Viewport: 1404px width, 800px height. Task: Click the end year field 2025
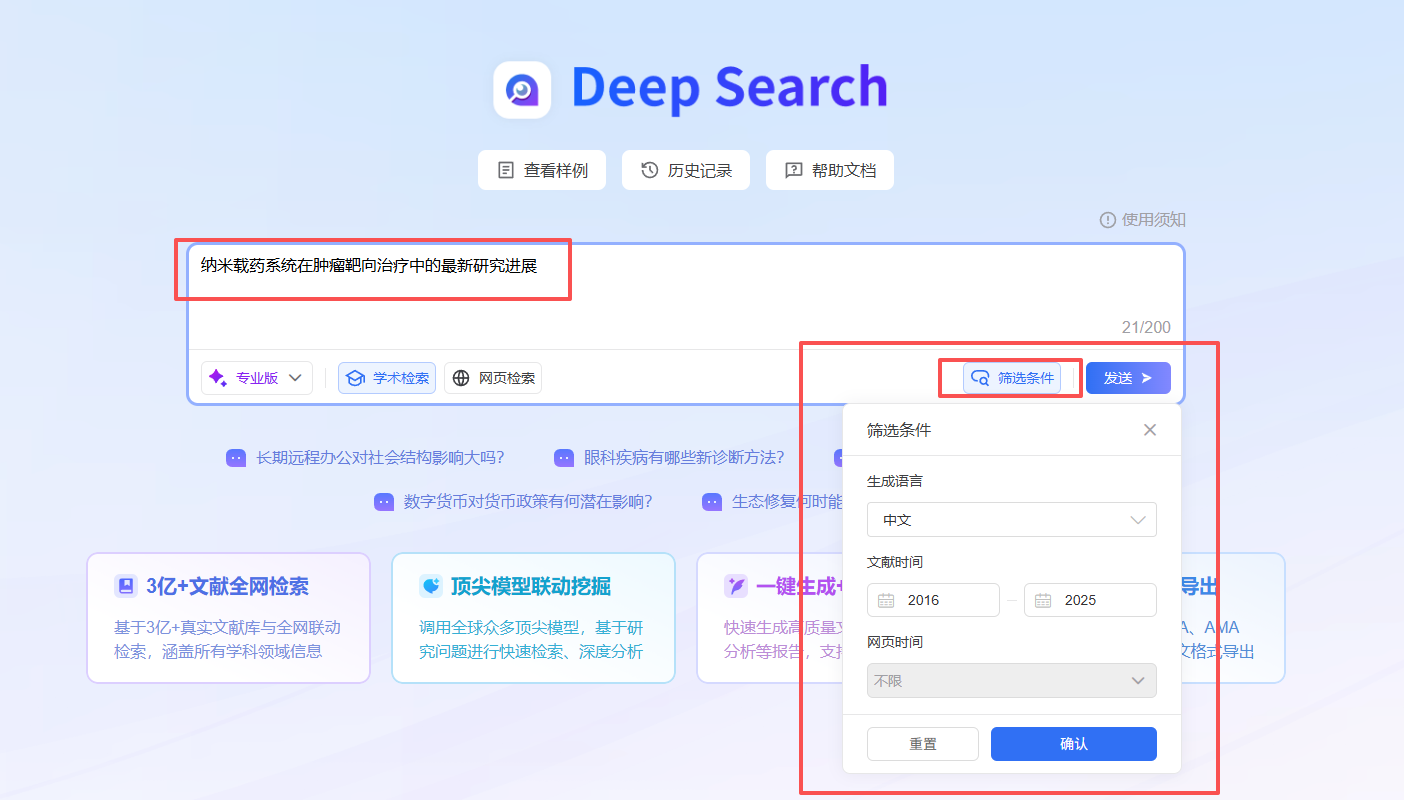click(1090, 600)
